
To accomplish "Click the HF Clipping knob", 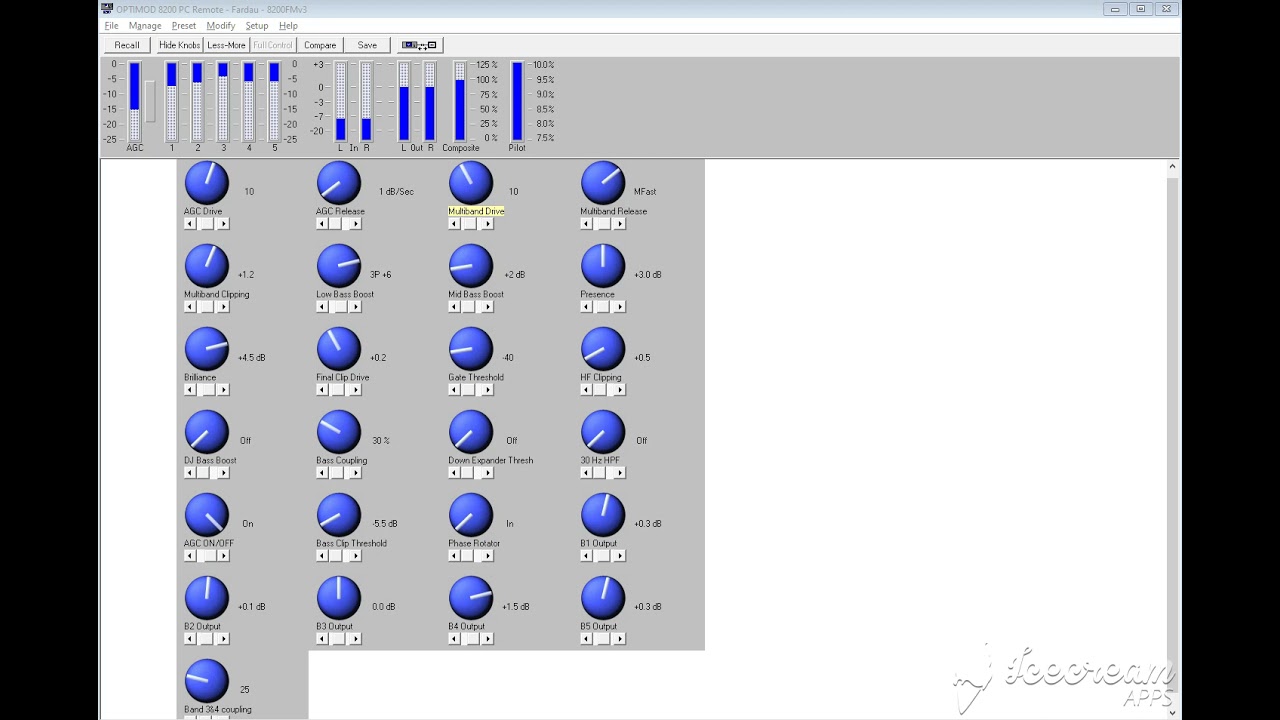I will (x=603, y=349).
